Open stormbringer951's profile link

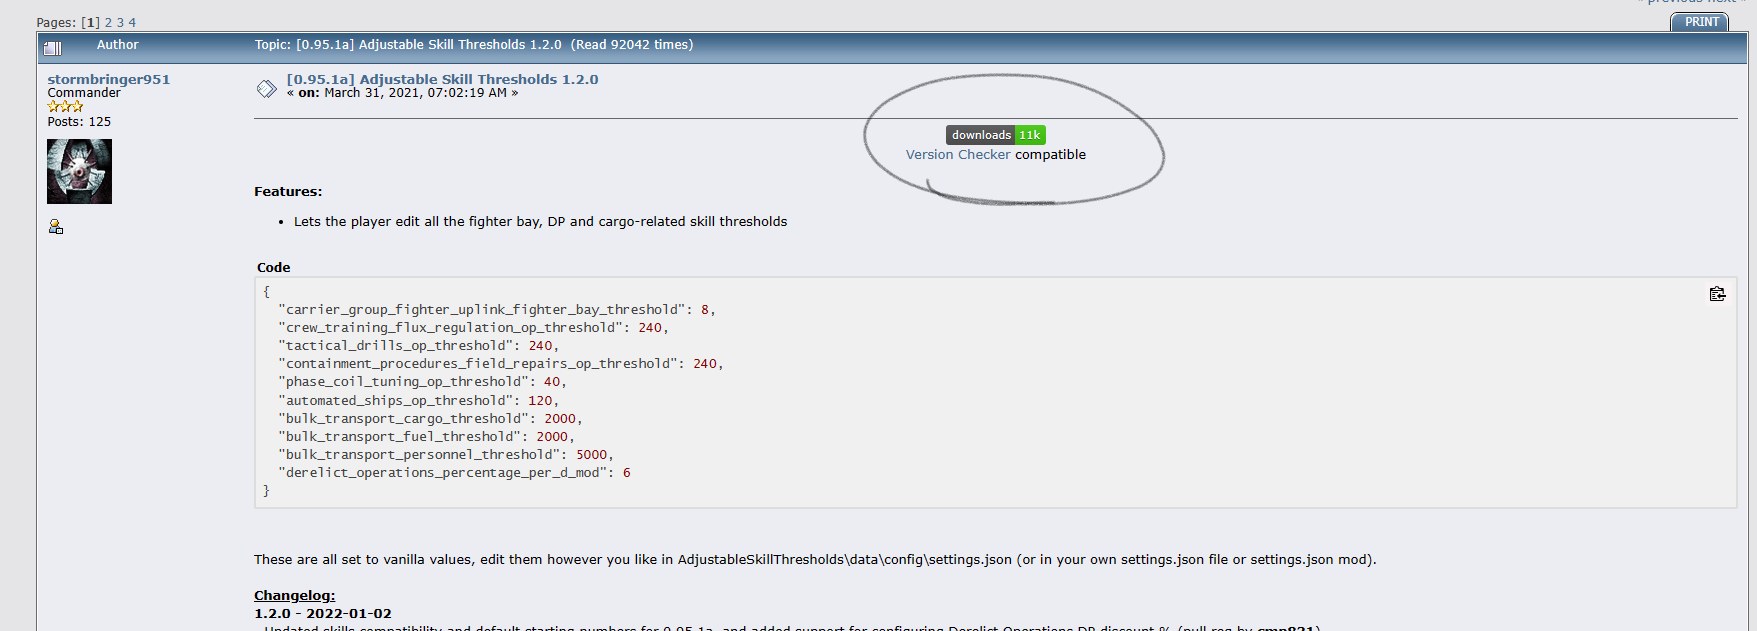click(108, 79)
